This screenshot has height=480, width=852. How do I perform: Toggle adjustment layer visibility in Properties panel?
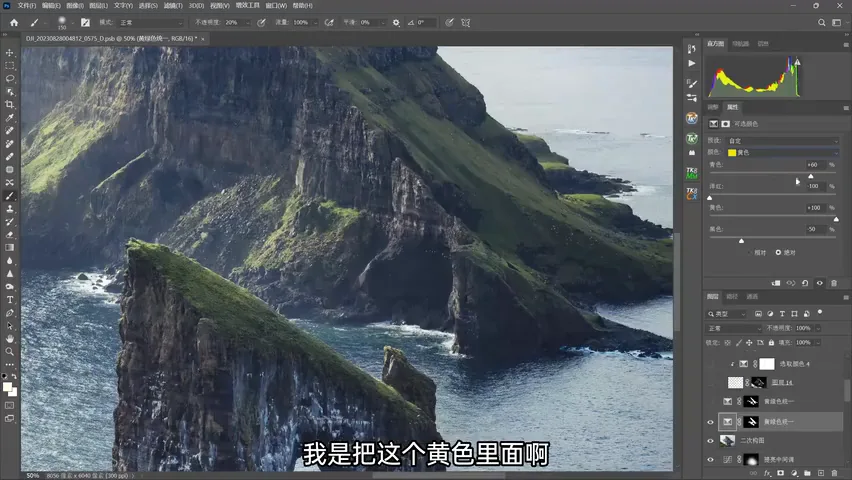click(819, 283)
